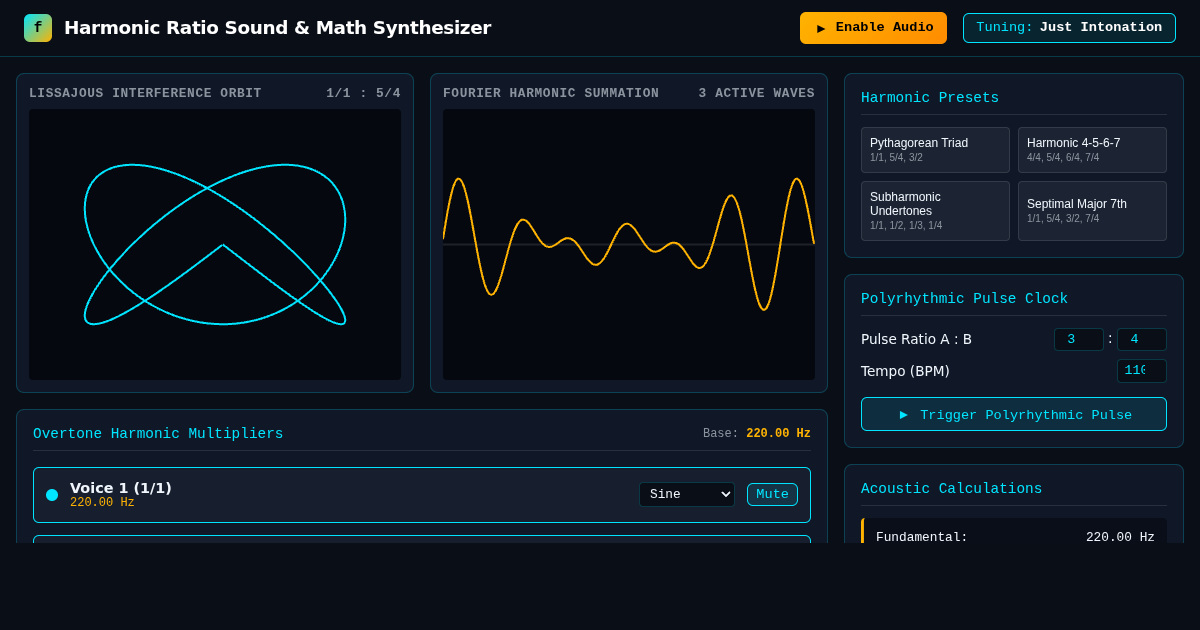Viewport: 1200px width, 630px height.
Task: Toggle the Tuning: Just Intonation button
Action: [1069, 28]
